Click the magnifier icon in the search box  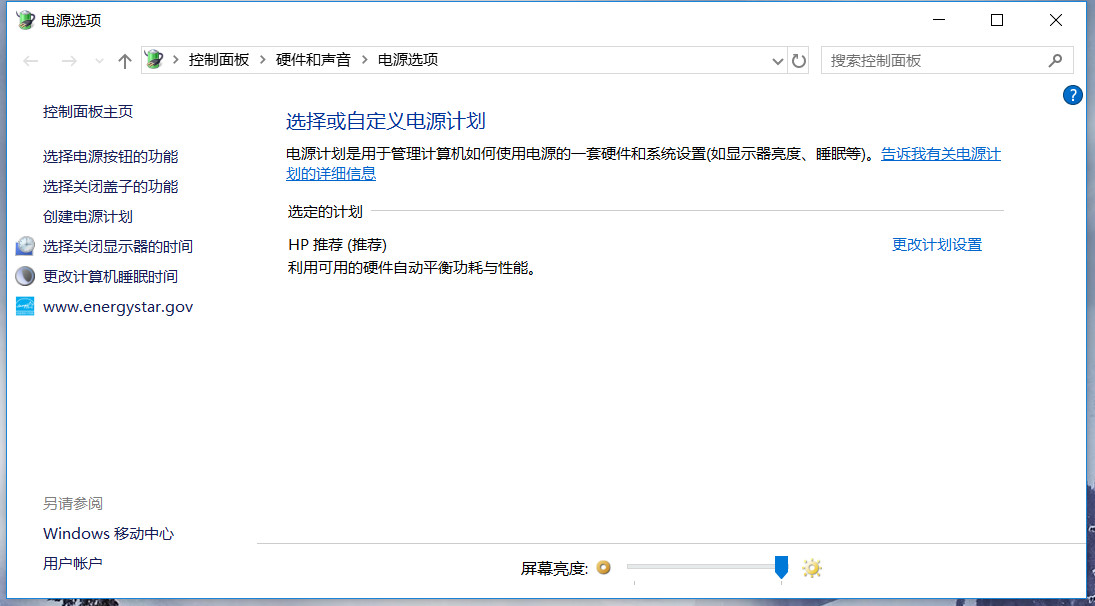[1056, 60]
